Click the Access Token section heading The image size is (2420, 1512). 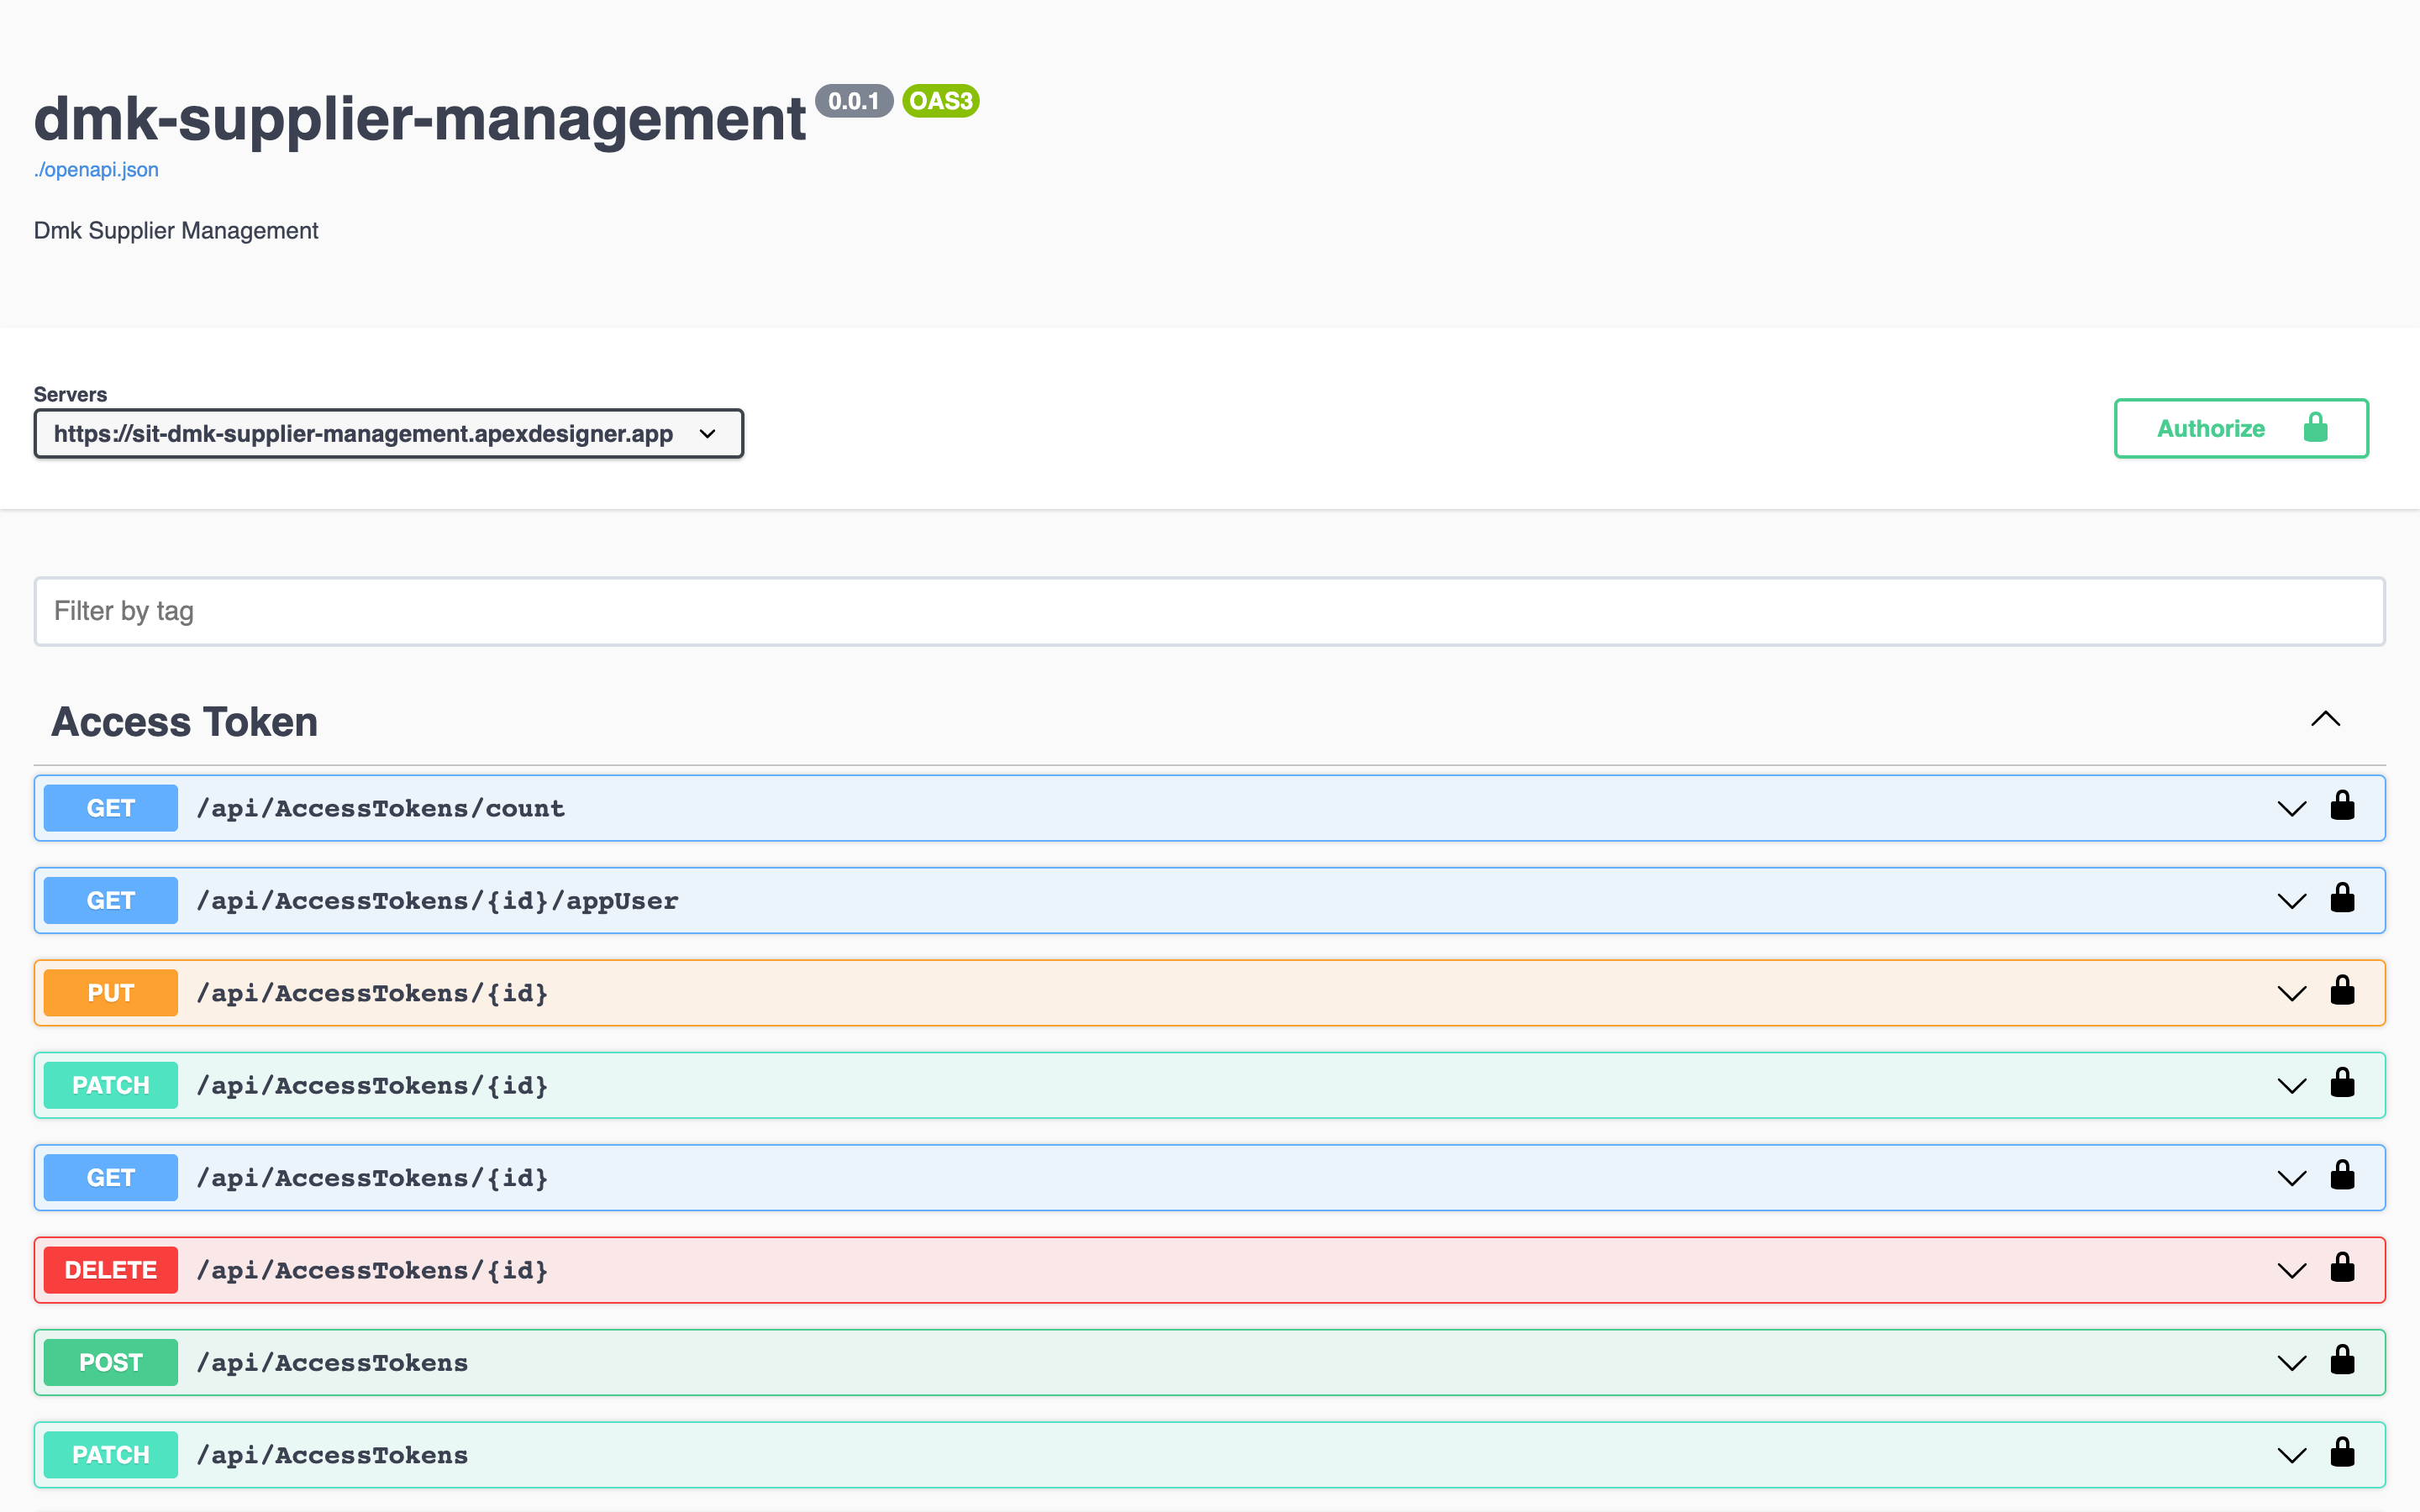(184, 722)
